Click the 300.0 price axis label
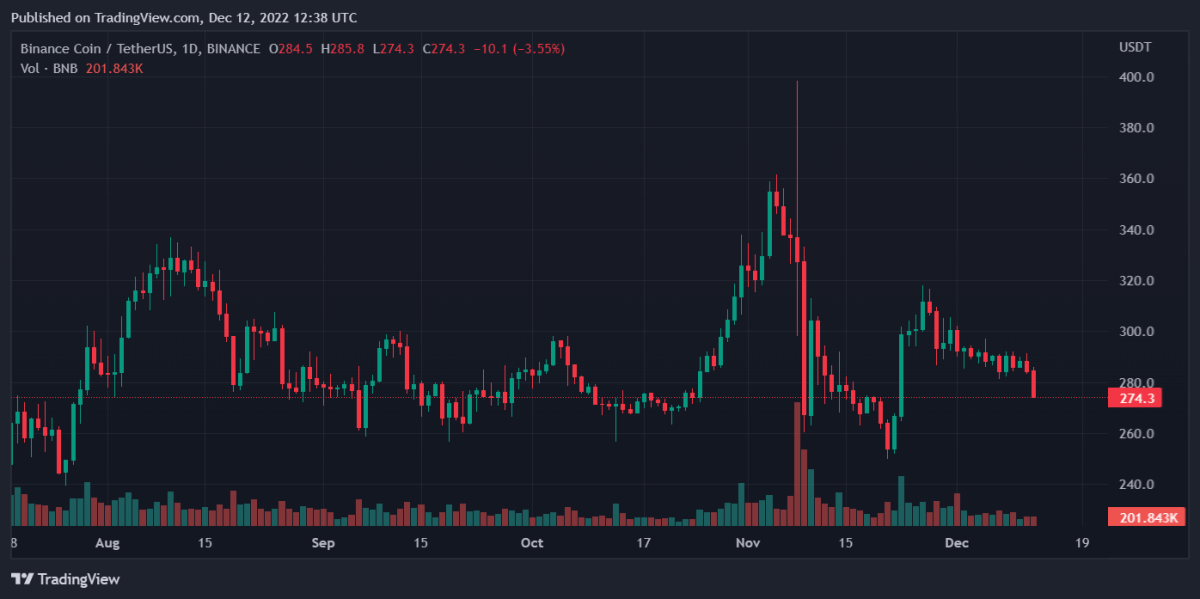Screen dimensions: 1200x599 click(1136, 332)
